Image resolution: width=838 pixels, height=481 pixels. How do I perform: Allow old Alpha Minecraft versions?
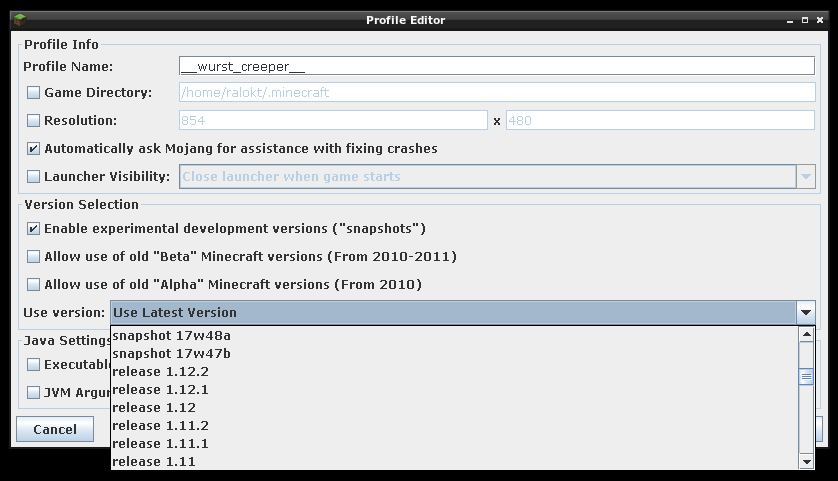tap(34, 285)
